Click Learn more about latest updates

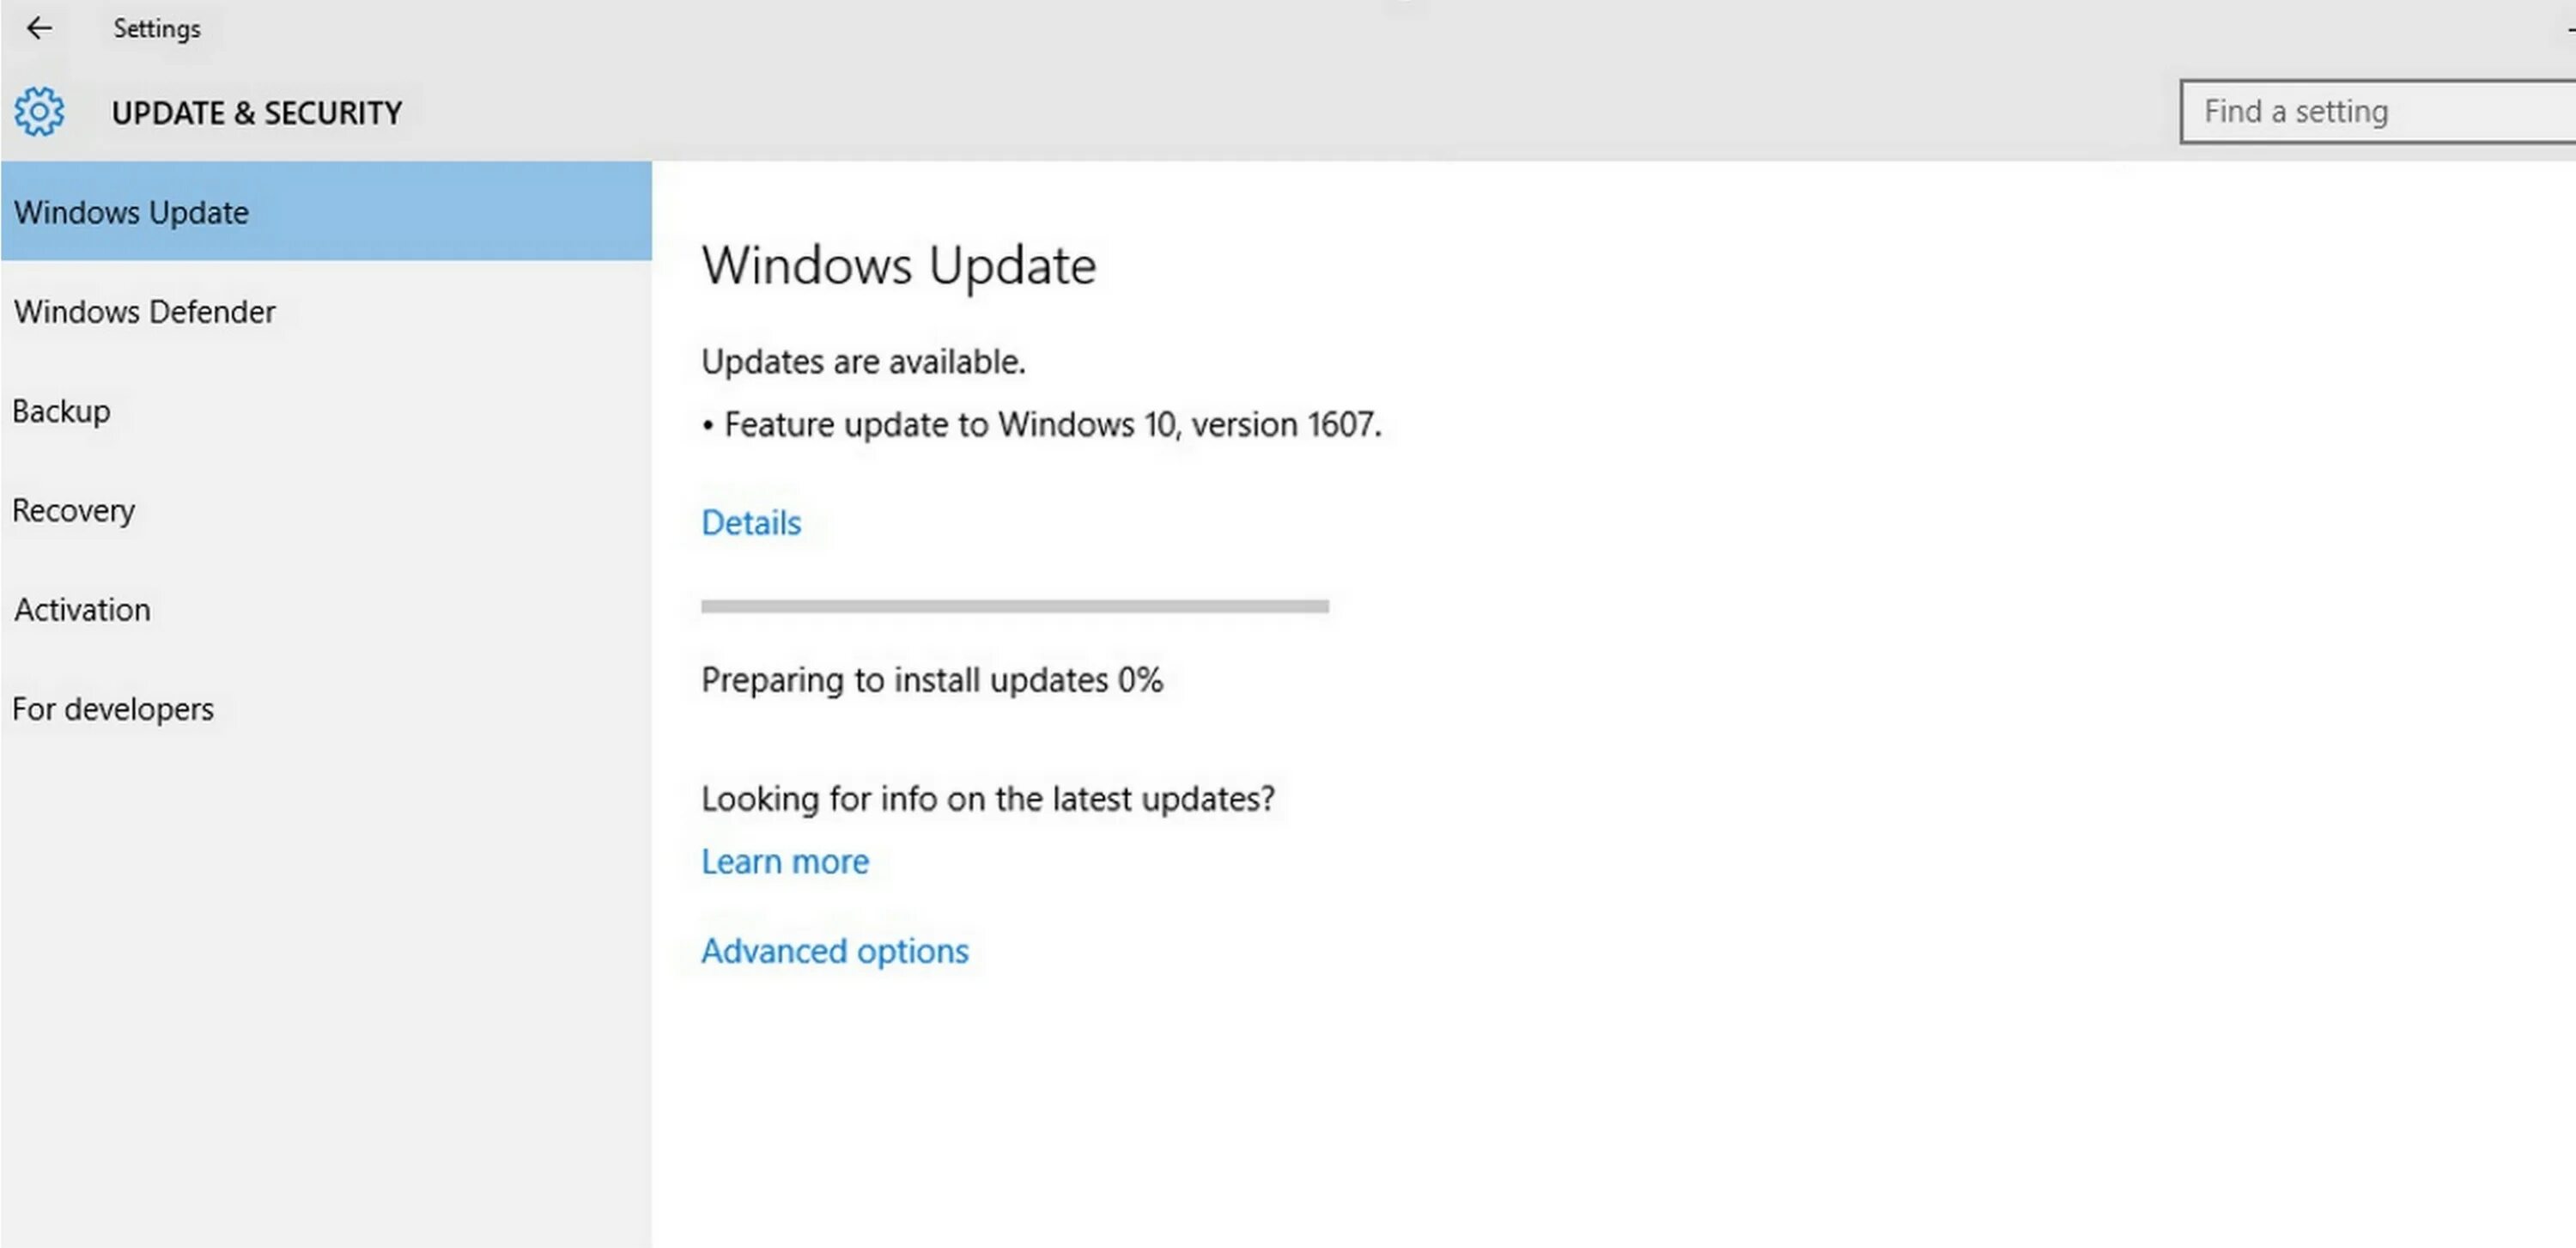pos(784,860)
